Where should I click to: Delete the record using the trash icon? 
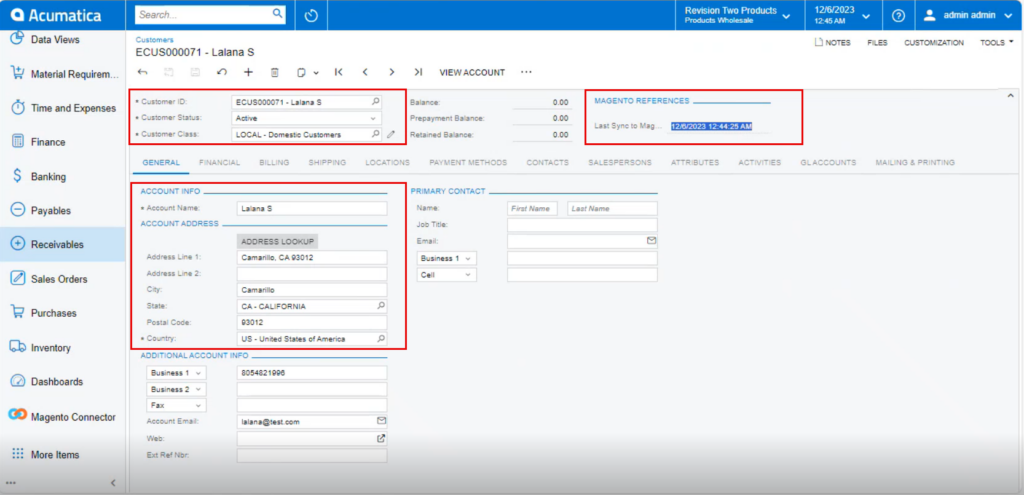(x=275, y=72)
